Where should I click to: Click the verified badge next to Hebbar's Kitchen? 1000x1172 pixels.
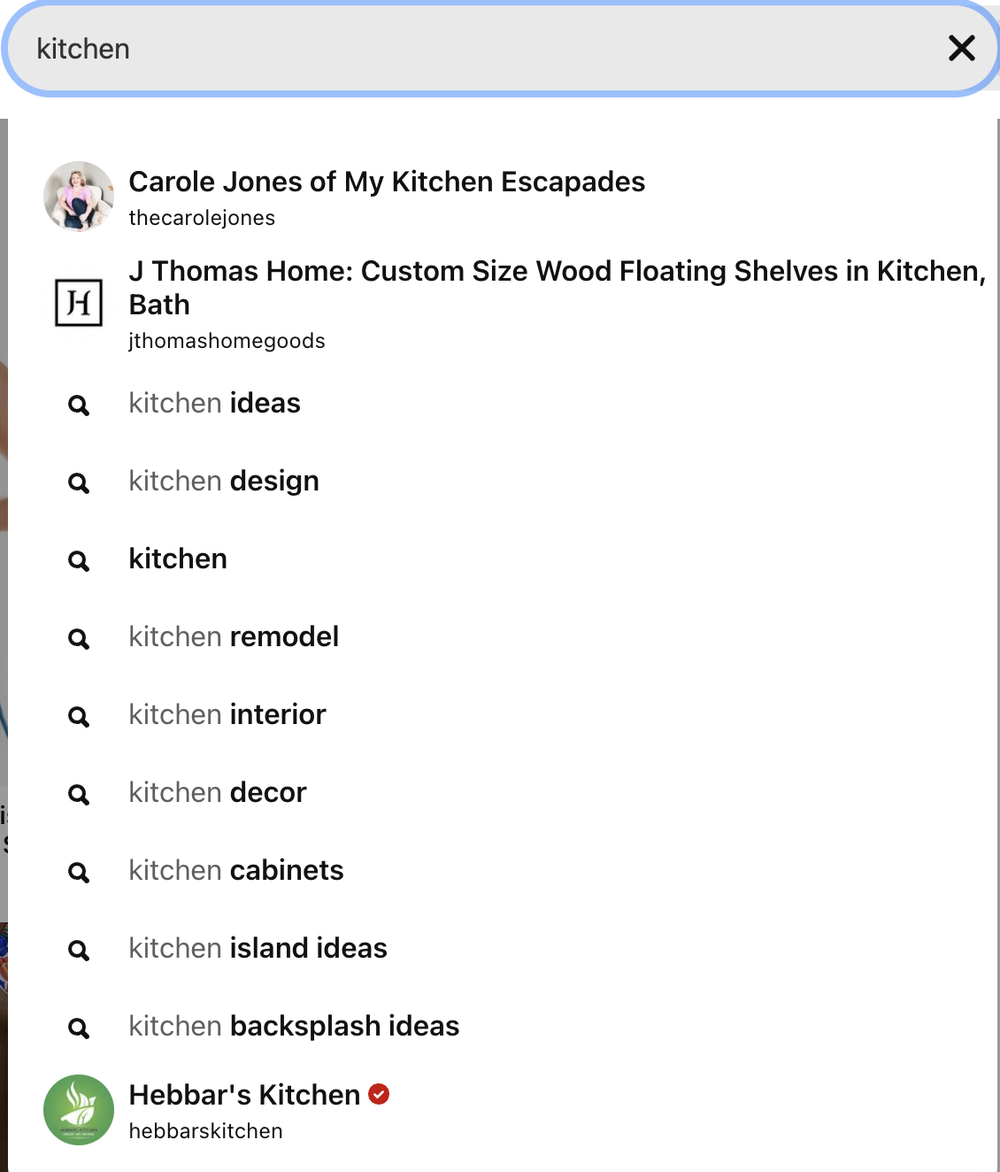379,1094
